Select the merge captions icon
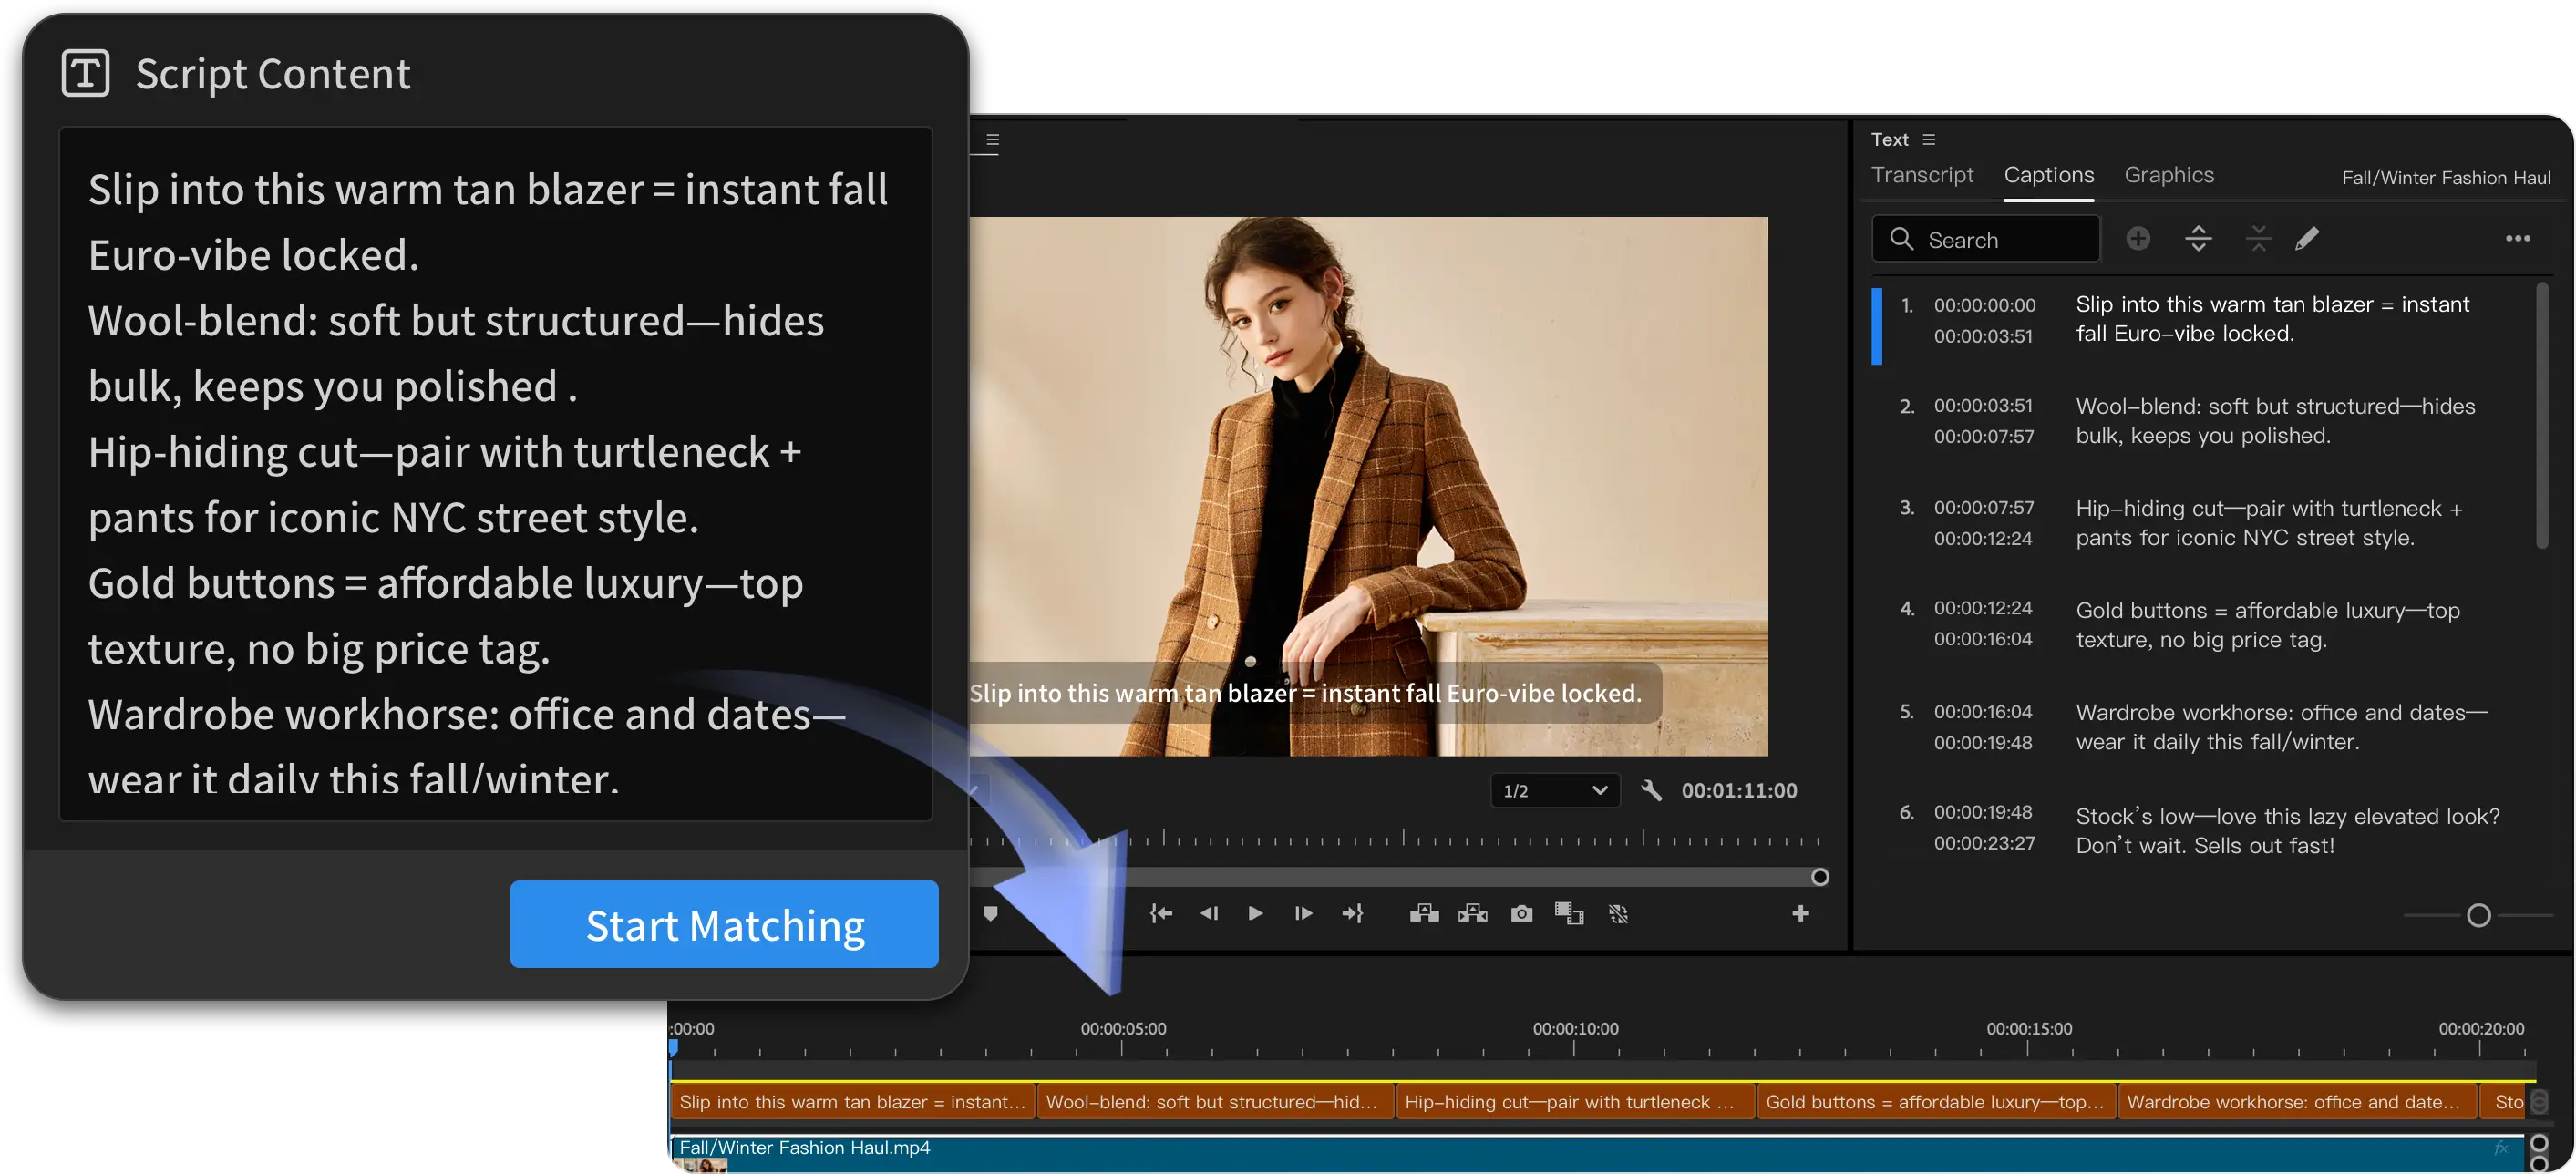2576x1174 pixels. pos(2258,238)
